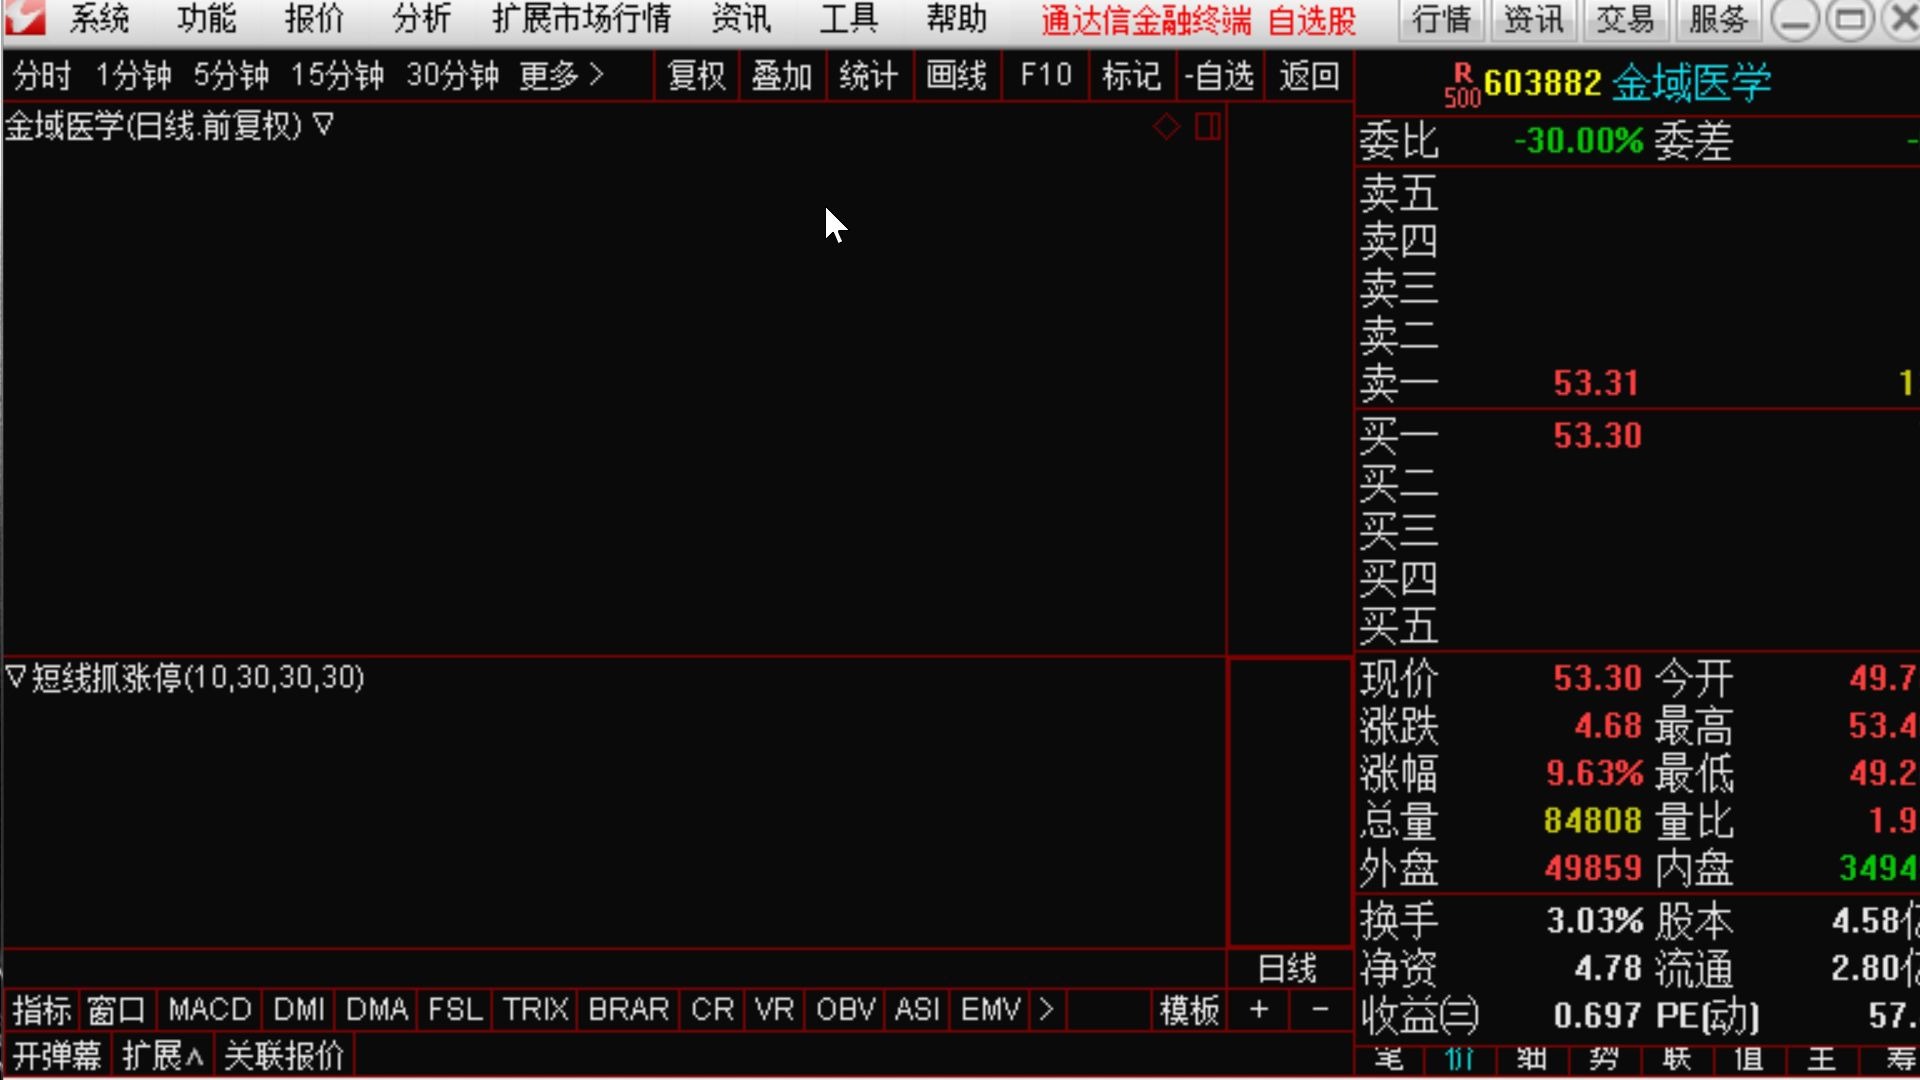Click the app logo icon at top-left
Screen dimensions: 1920x1080
[x=24, y=17]
